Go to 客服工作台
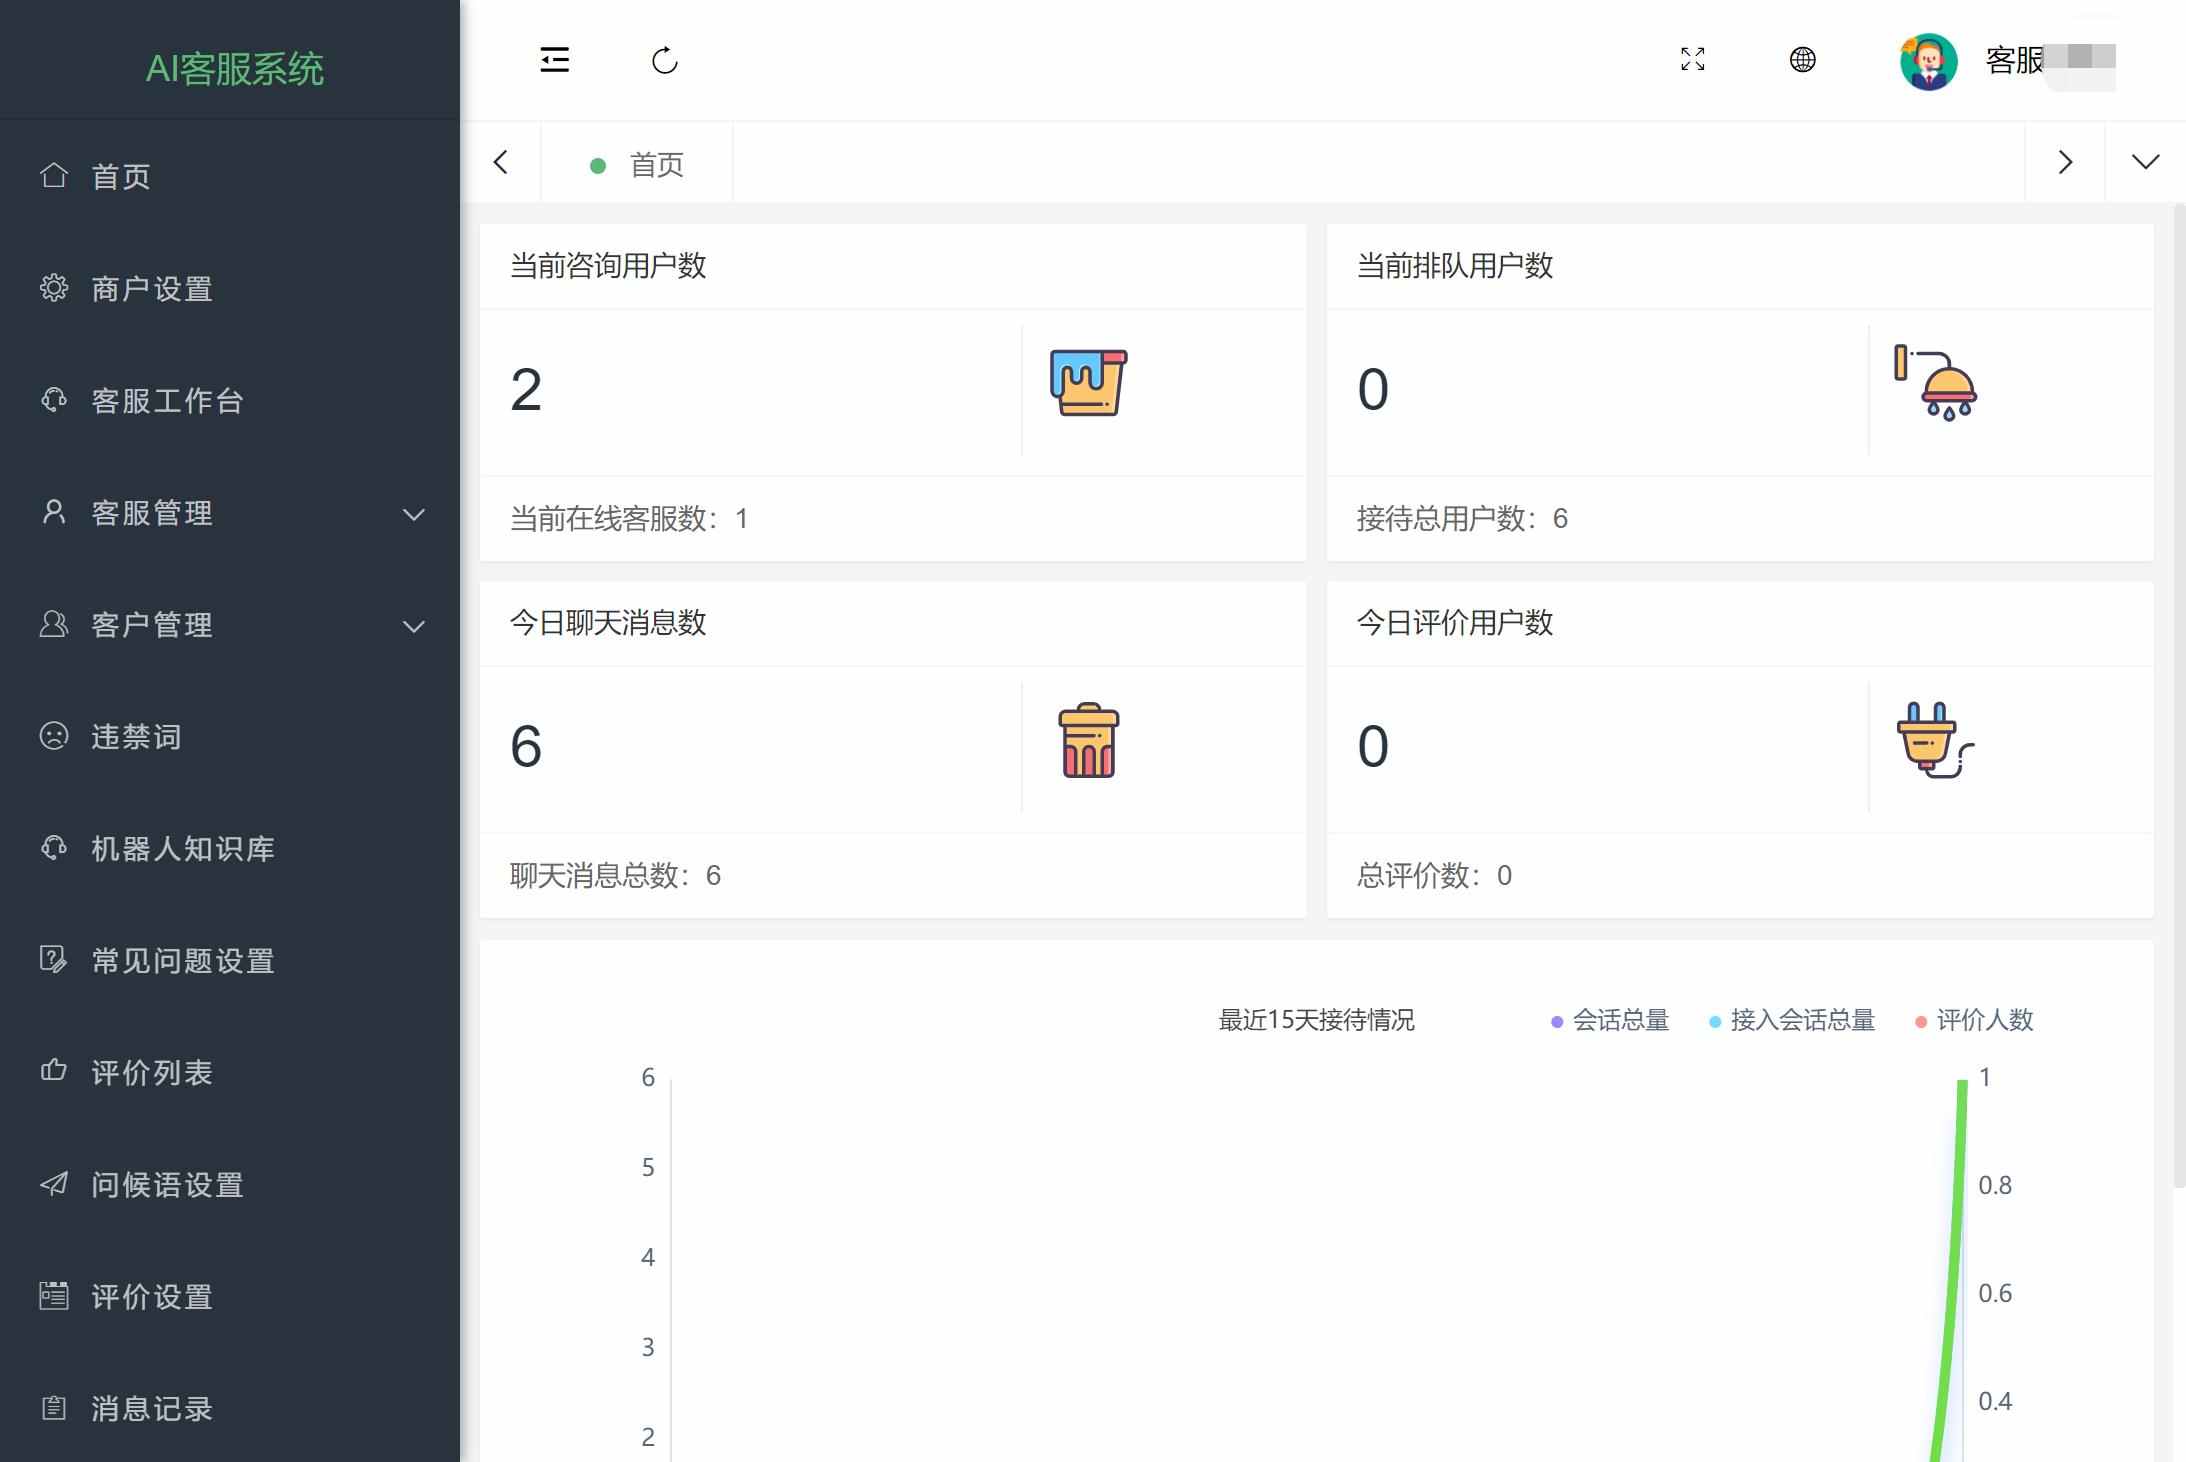 click(230, 400)
